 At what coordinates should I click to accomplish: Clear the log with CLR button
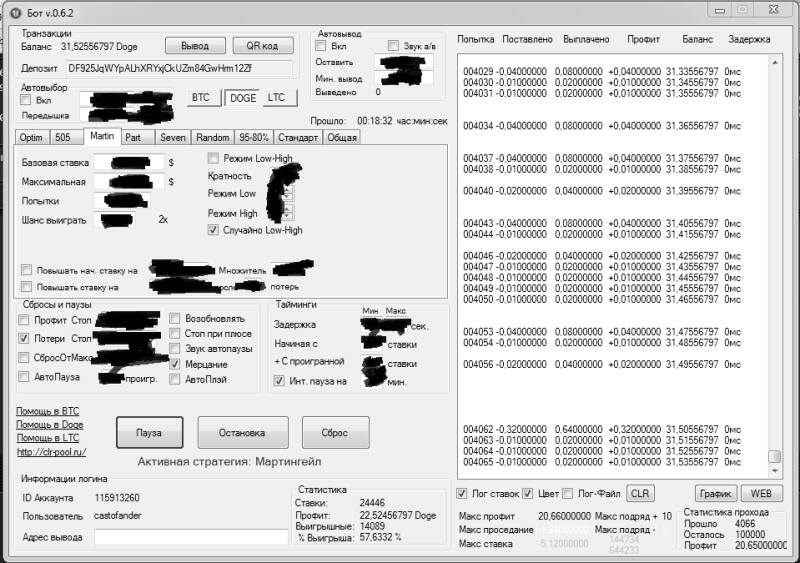[x=640, y=494]
